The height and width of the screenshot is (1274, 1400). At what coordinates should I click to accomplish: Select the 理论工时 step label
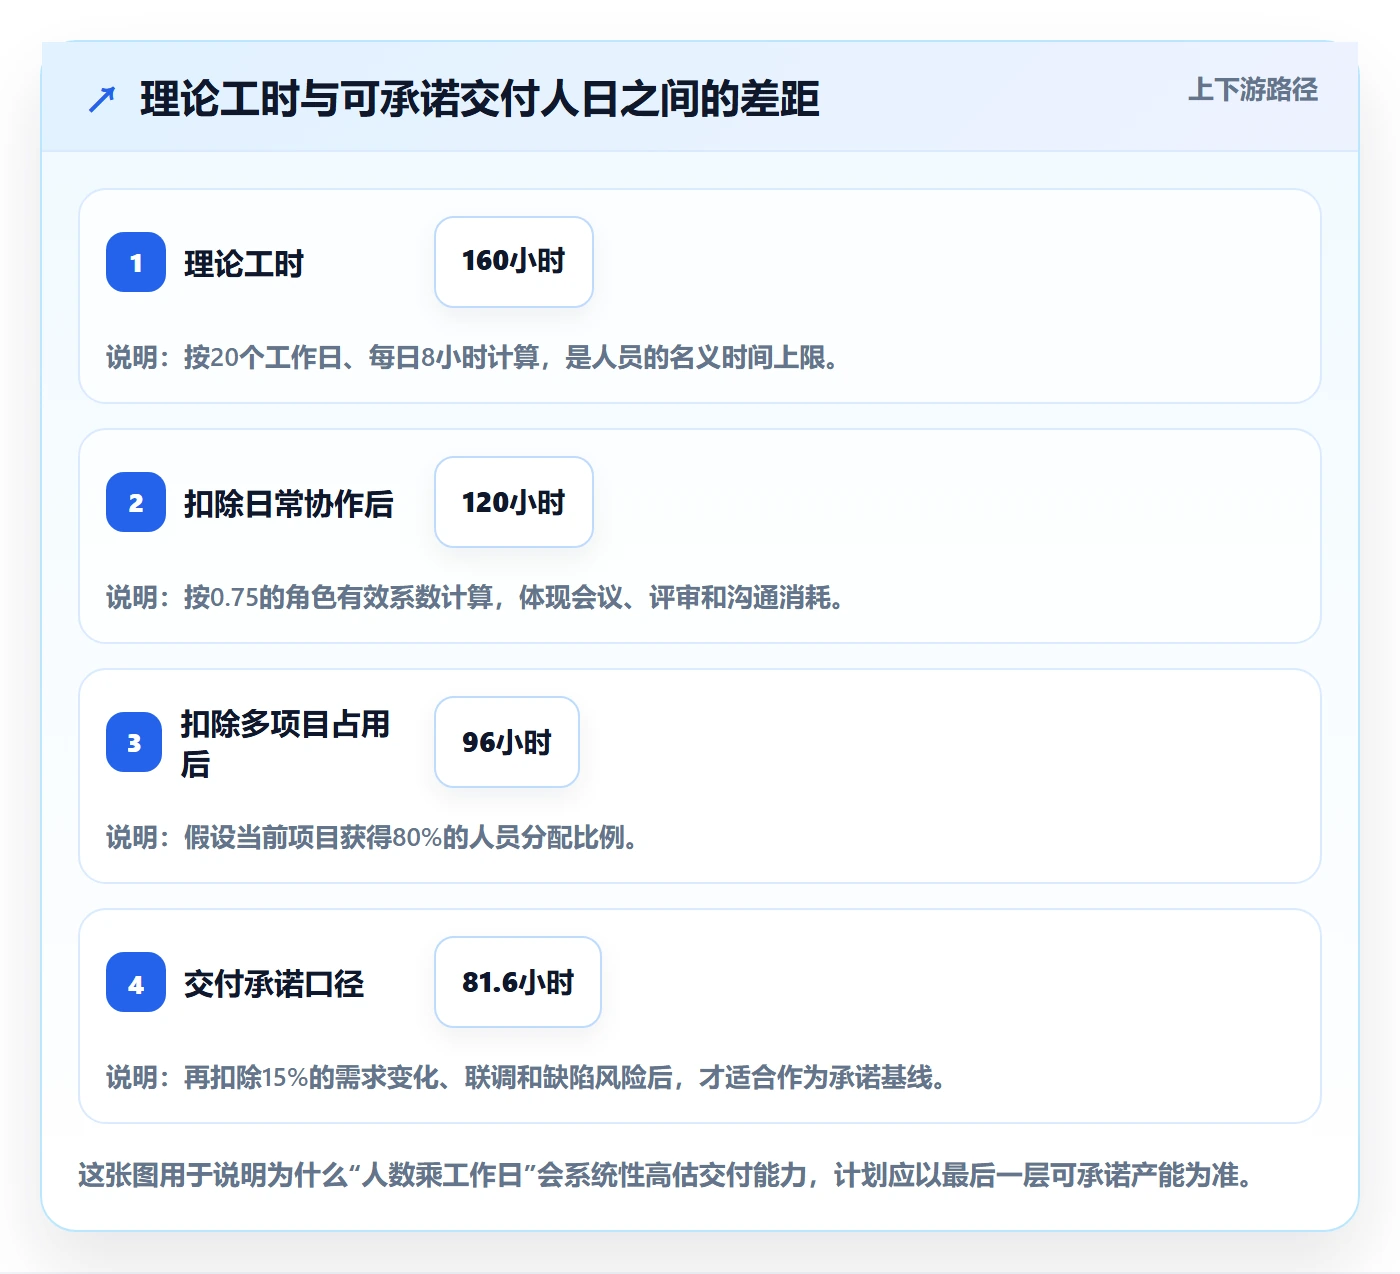point(244,264)
